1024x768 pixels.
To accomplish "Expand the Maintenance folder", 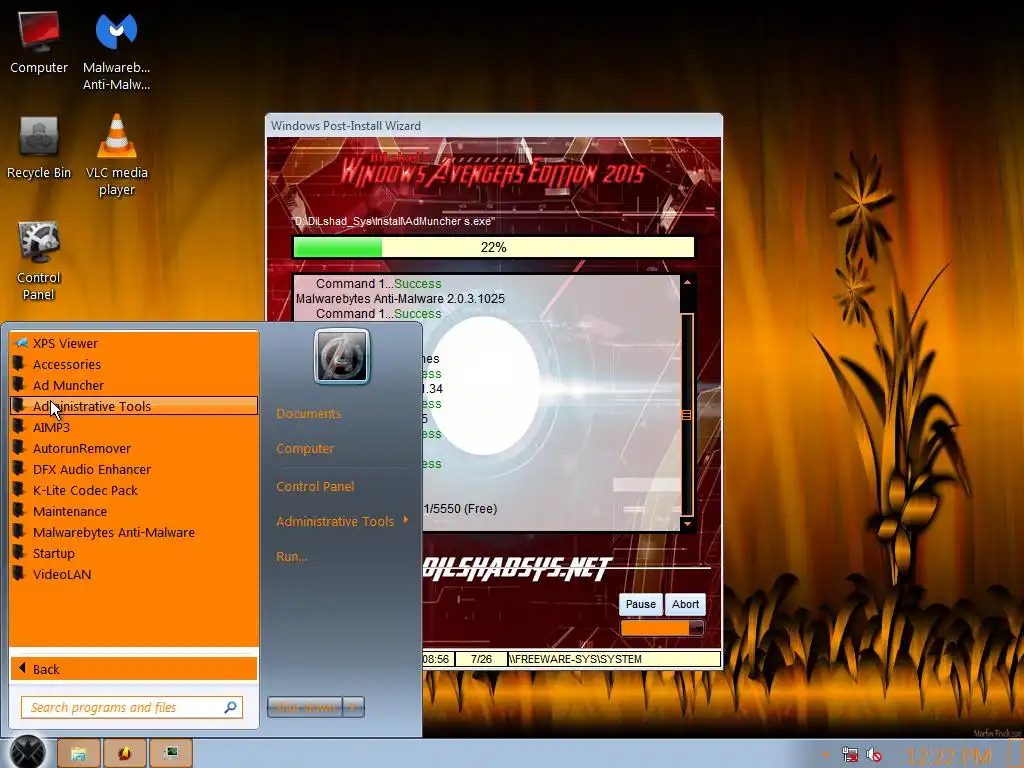I will point(134,511).
